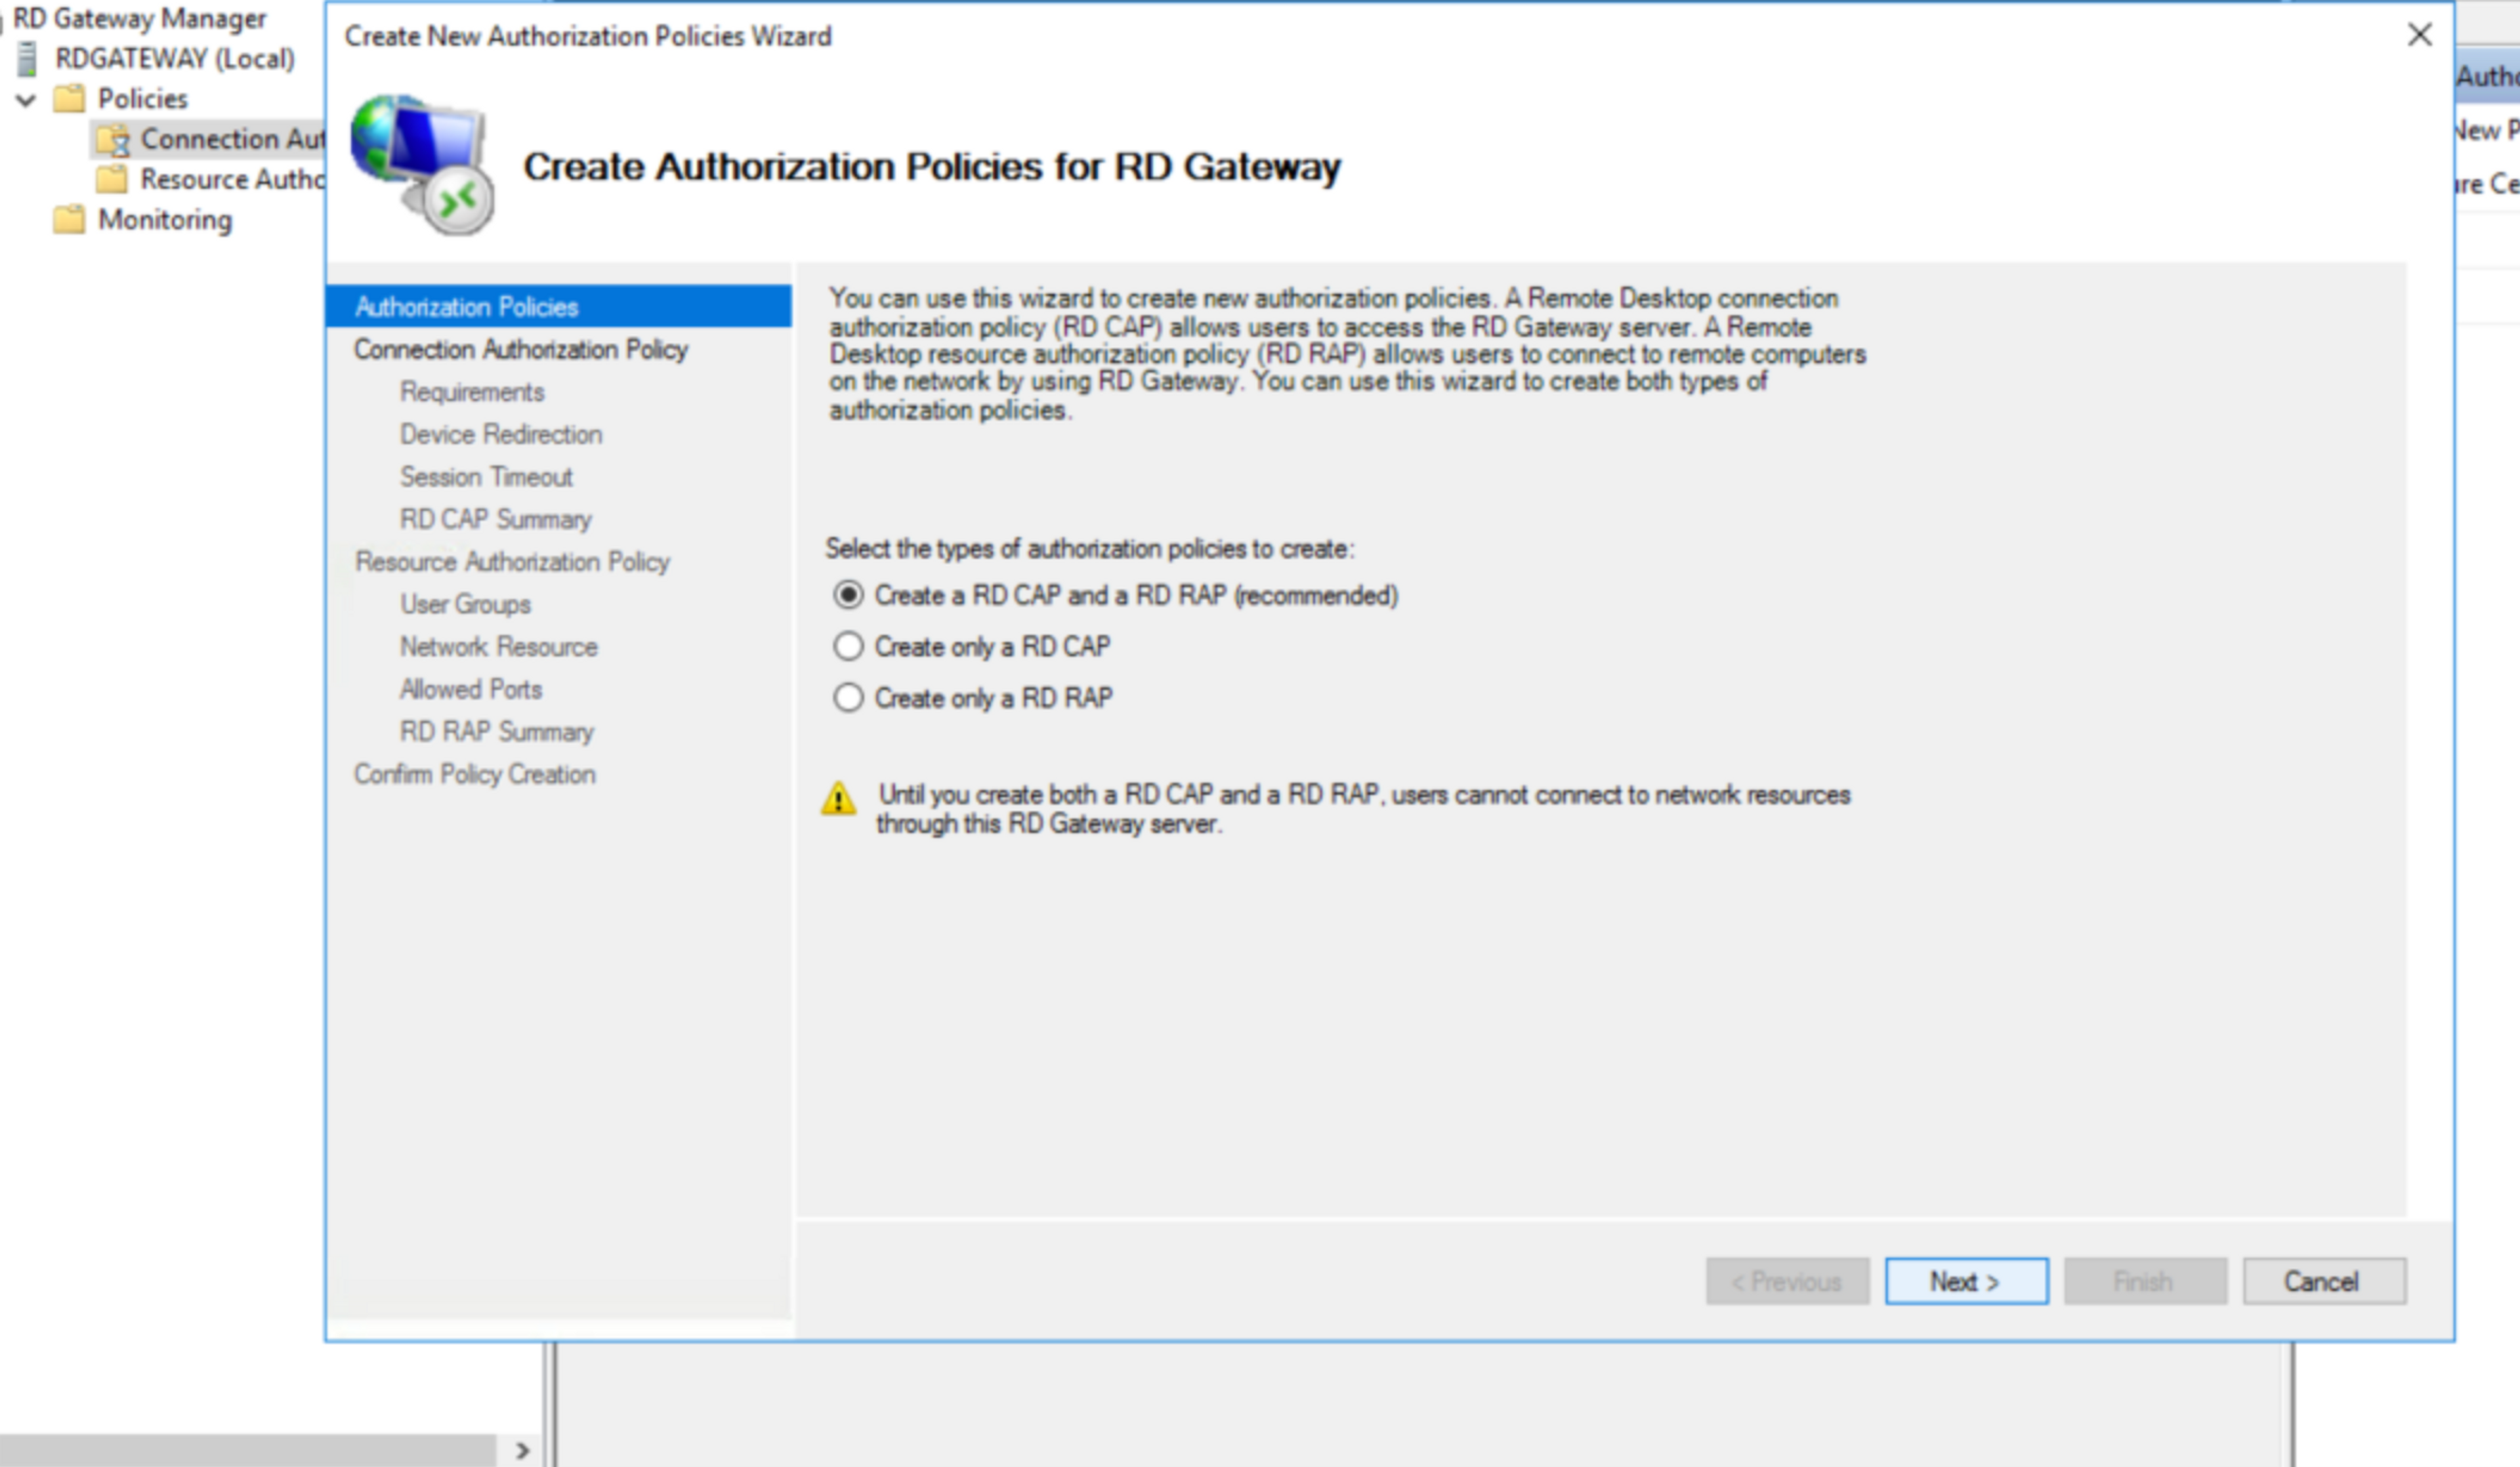This screenshot has height=1467, width=2520.
Task: Select Create a RD CAP and RD RAP
Action: [848, 595]
